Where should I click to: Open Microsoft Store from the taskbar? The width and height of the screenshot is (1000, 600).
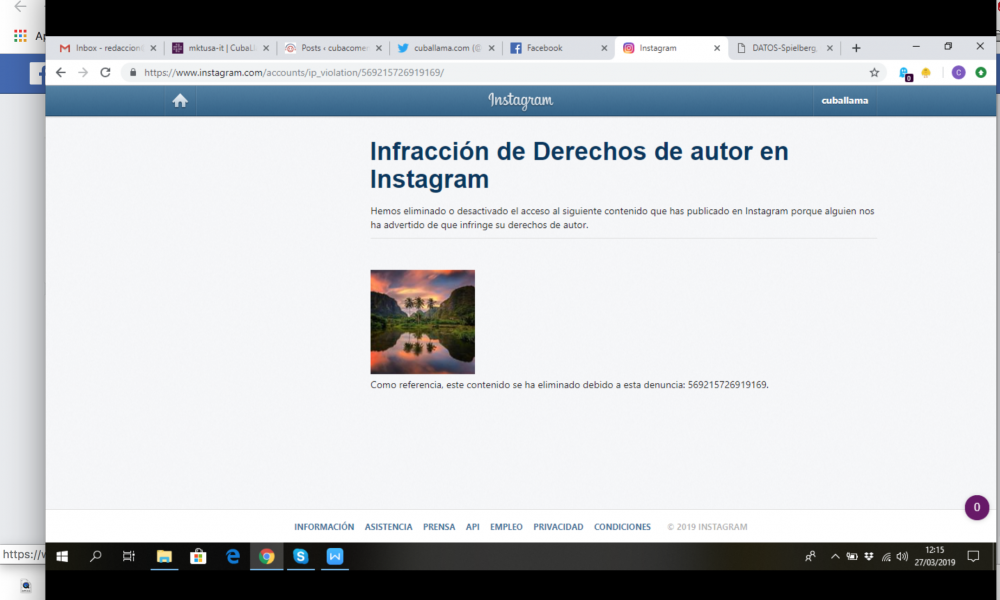[x=198, y=556]
